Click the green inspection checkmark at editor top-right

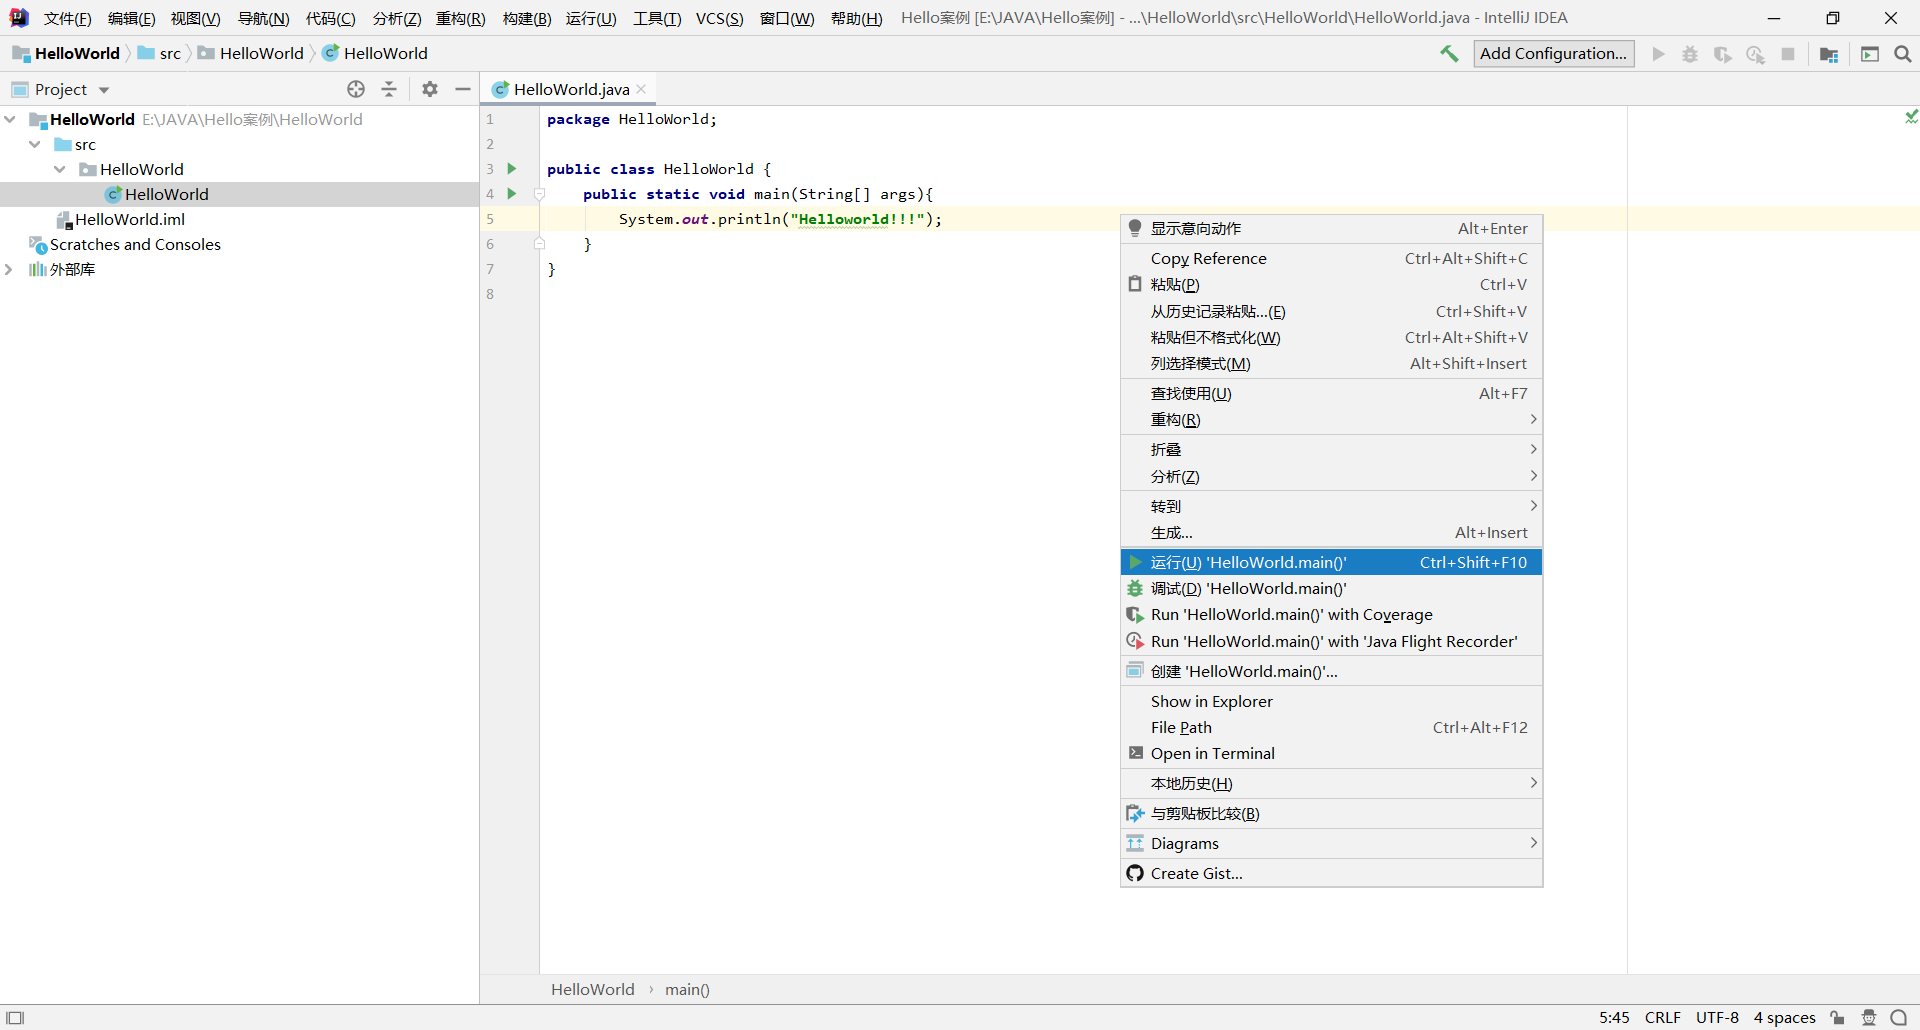point(1911,117)
